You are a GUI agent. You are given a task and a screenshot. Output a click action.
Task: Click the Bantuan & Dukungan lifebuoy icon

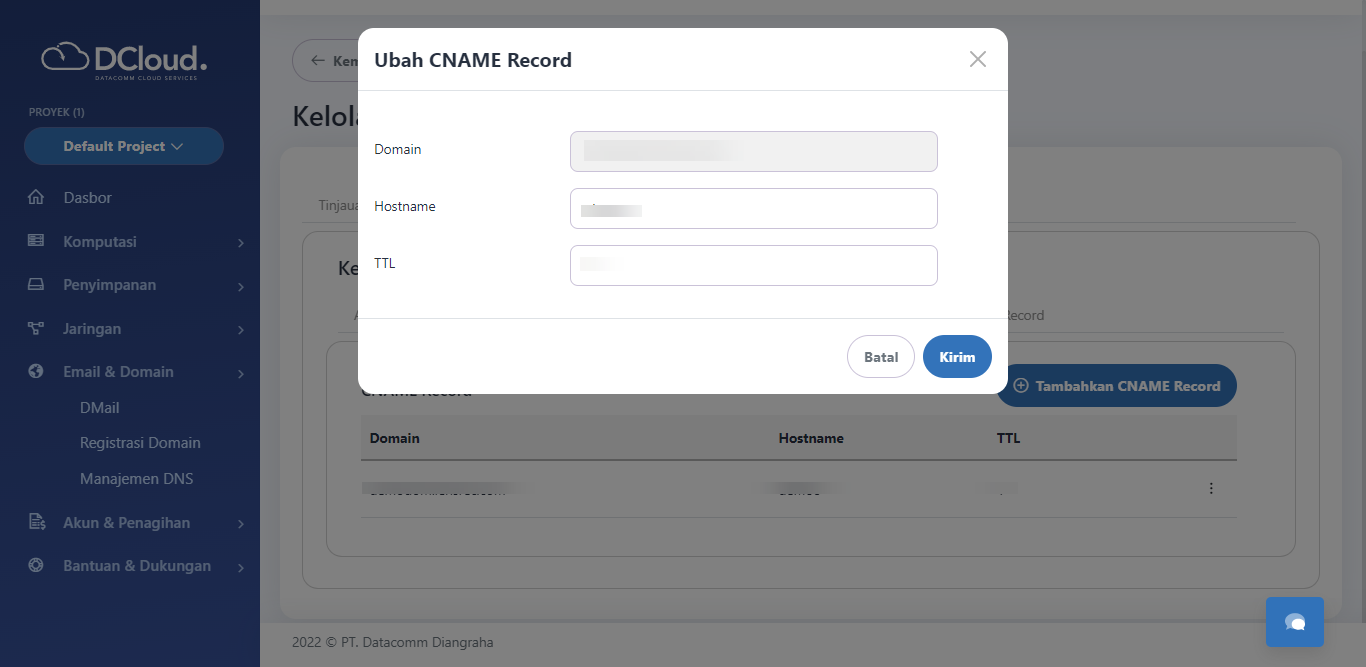(x=36, y=566)
